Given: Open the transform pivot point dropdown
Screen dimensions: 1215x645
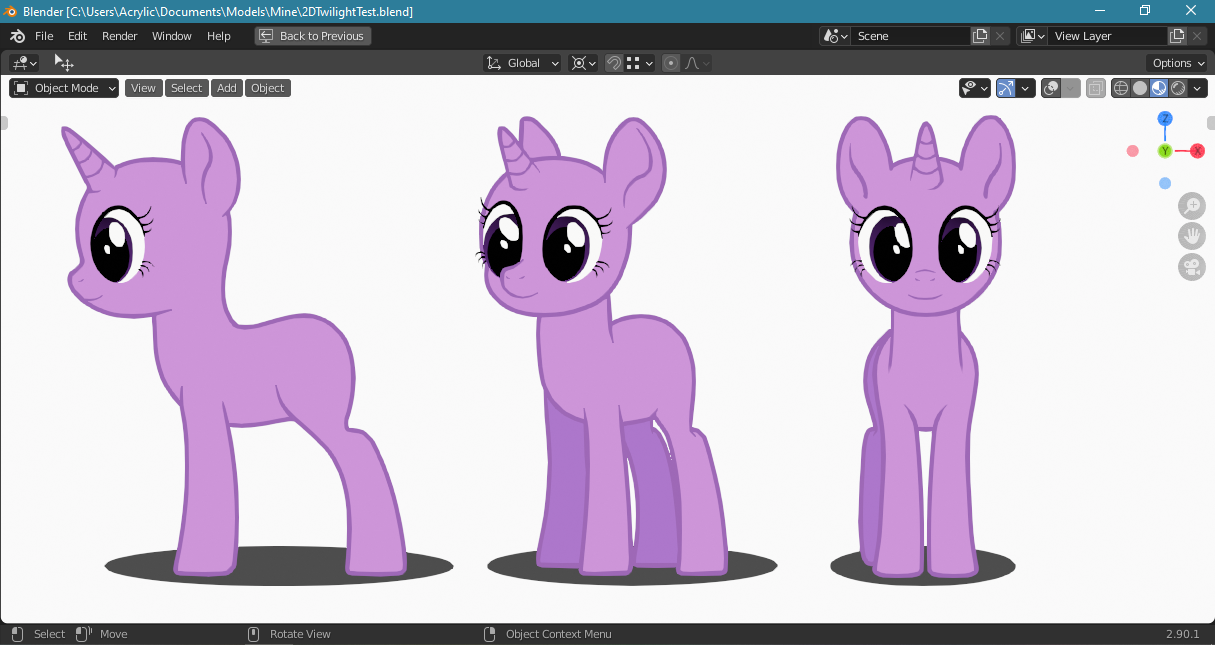Looking at the screenshot, I should click(x=583, y=63).
